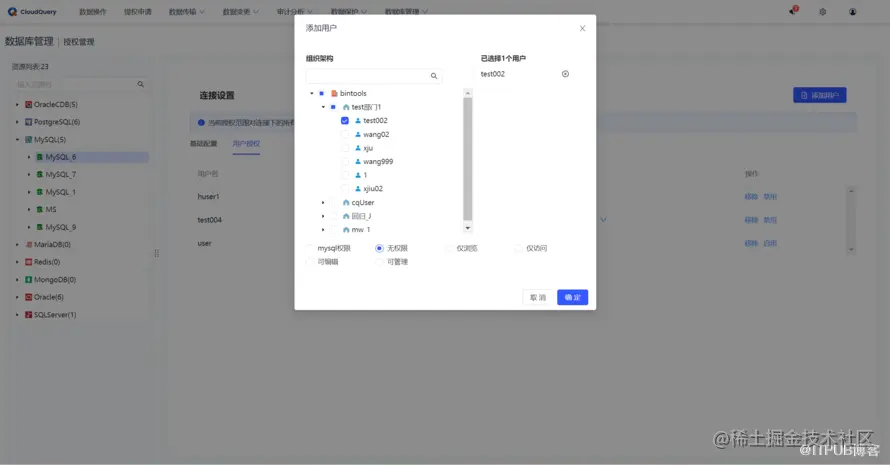Toggle the bintools root checkbox
Screen dimensions: 890x465
[x=321, y=93]
